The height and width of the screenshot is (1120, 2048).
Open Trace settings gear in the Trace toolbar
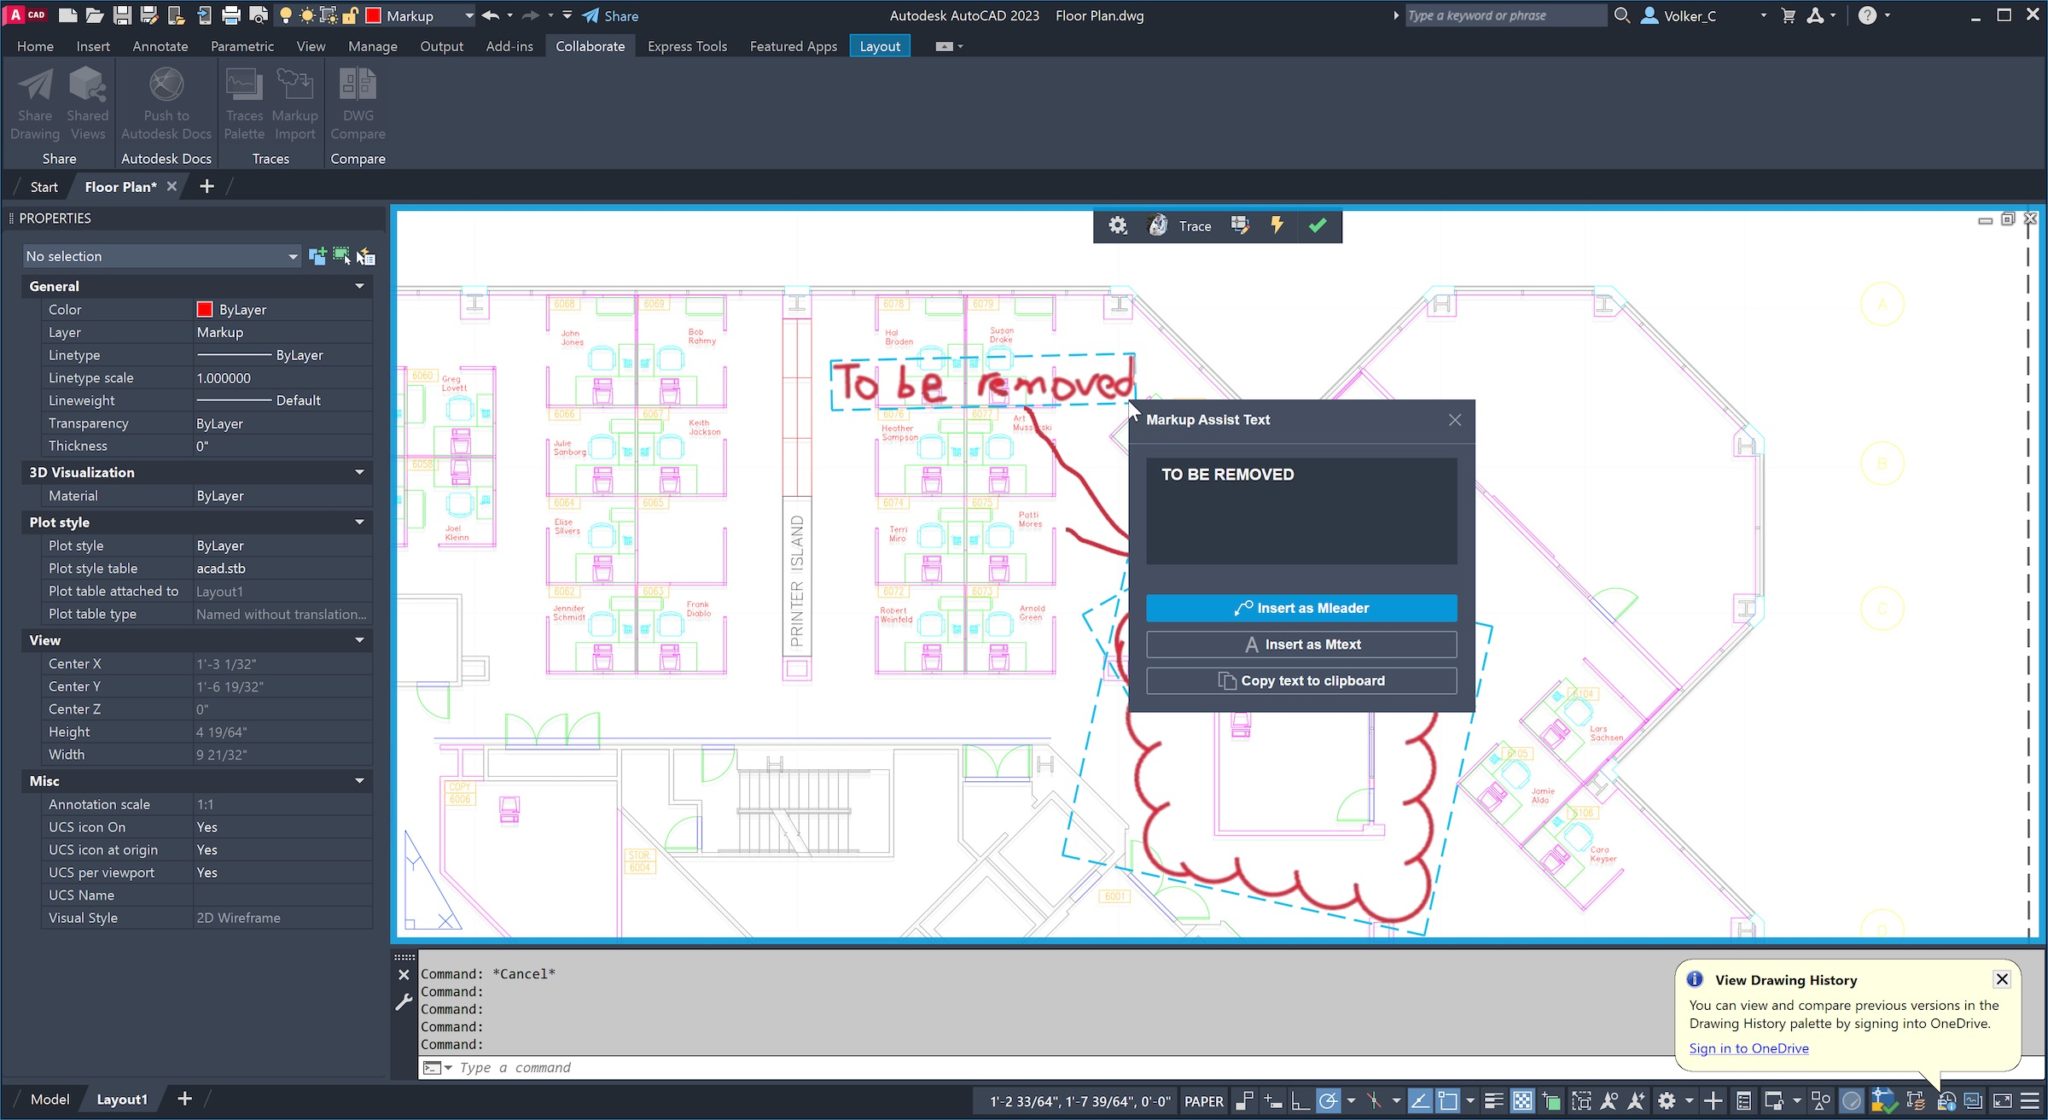click(x=1117, y=226)
